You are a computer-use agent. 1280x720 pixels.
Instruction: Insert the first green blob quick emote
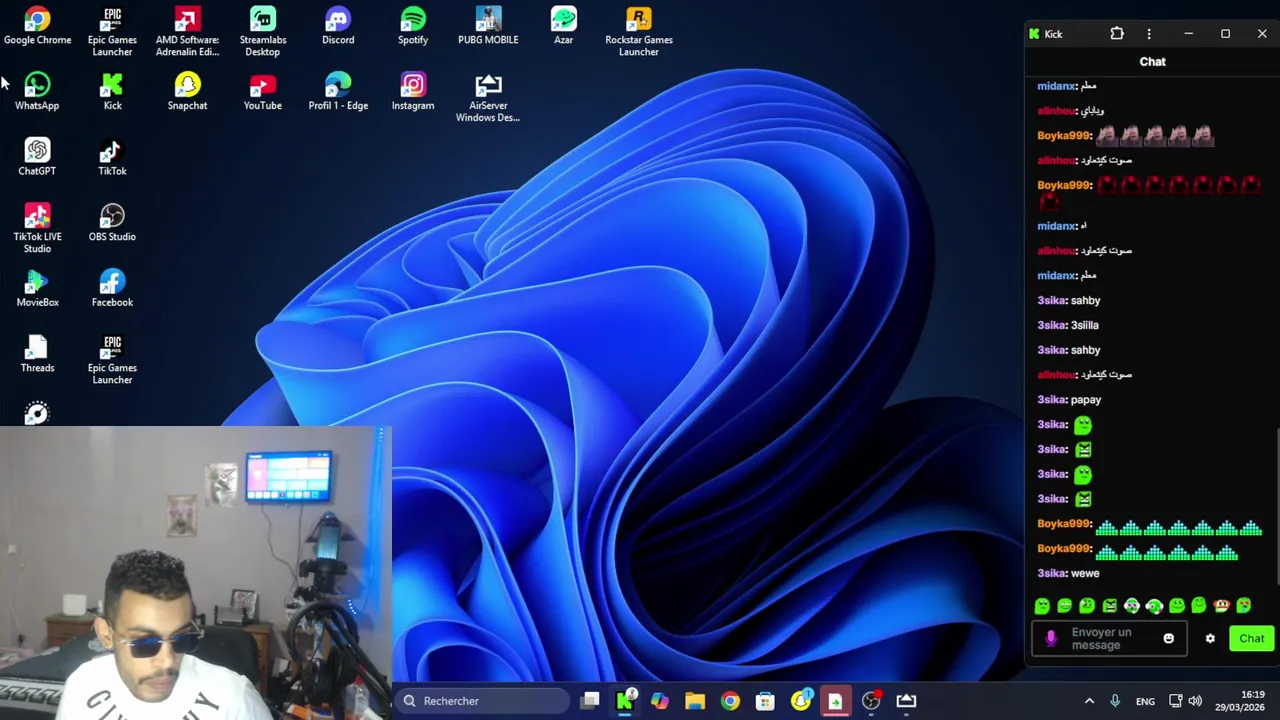tap(1042, 606)
